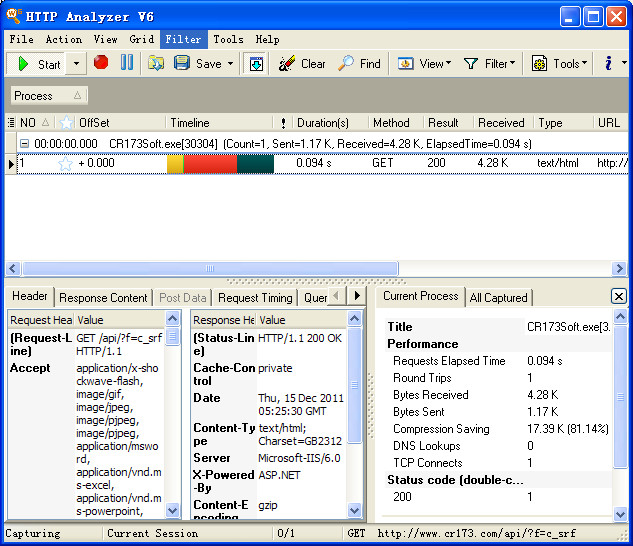Open the Start button dropdown arrow

tap(77, 64)
